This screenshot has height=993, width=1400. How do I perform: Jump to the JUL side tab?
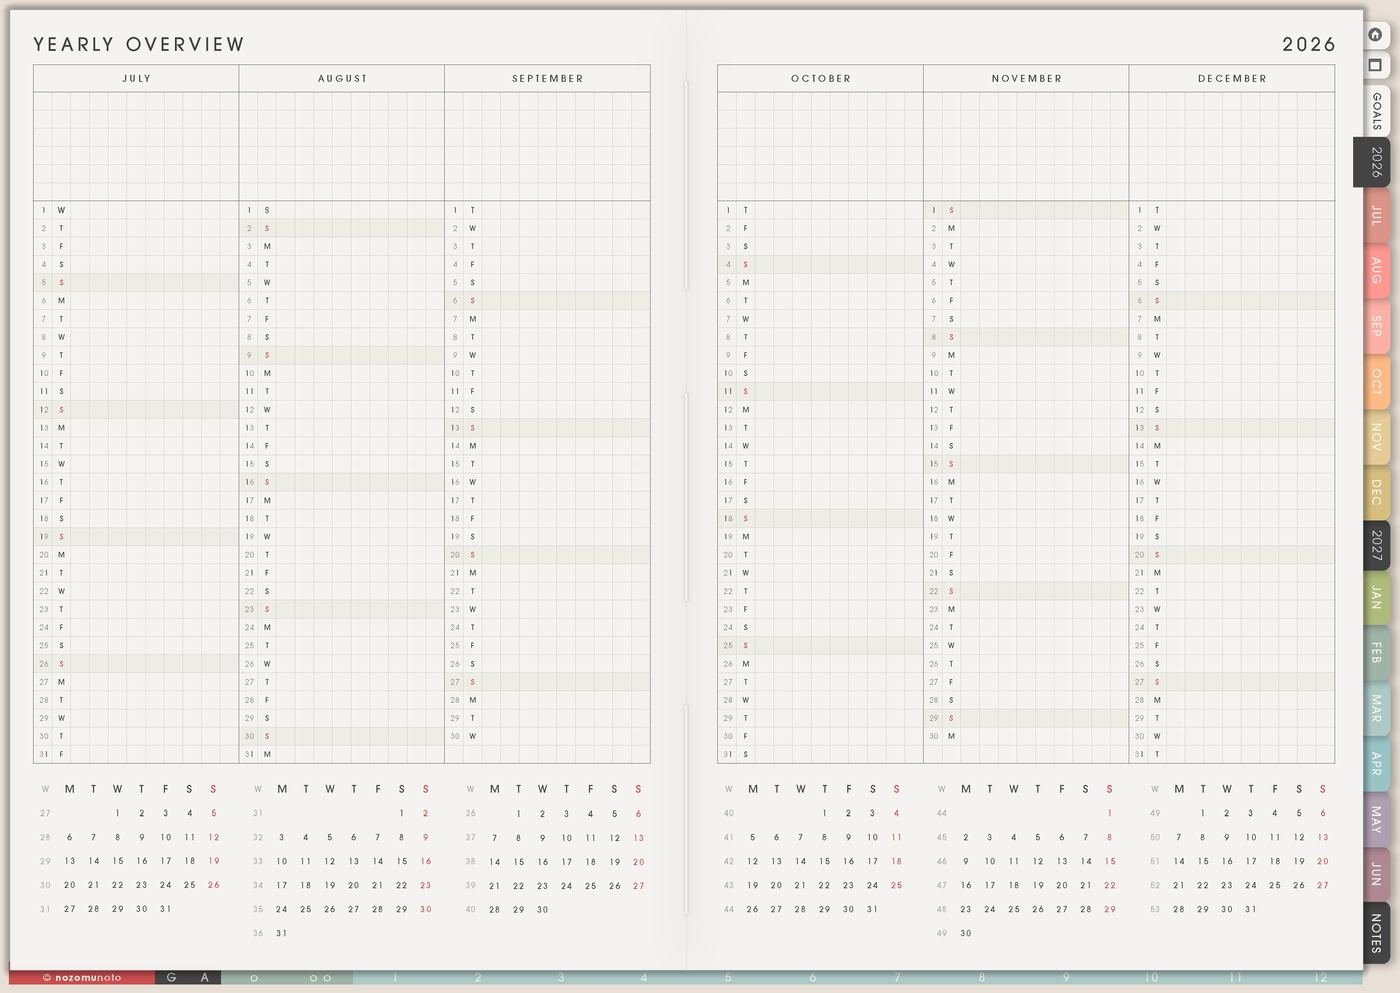(x=1377, y=215)
